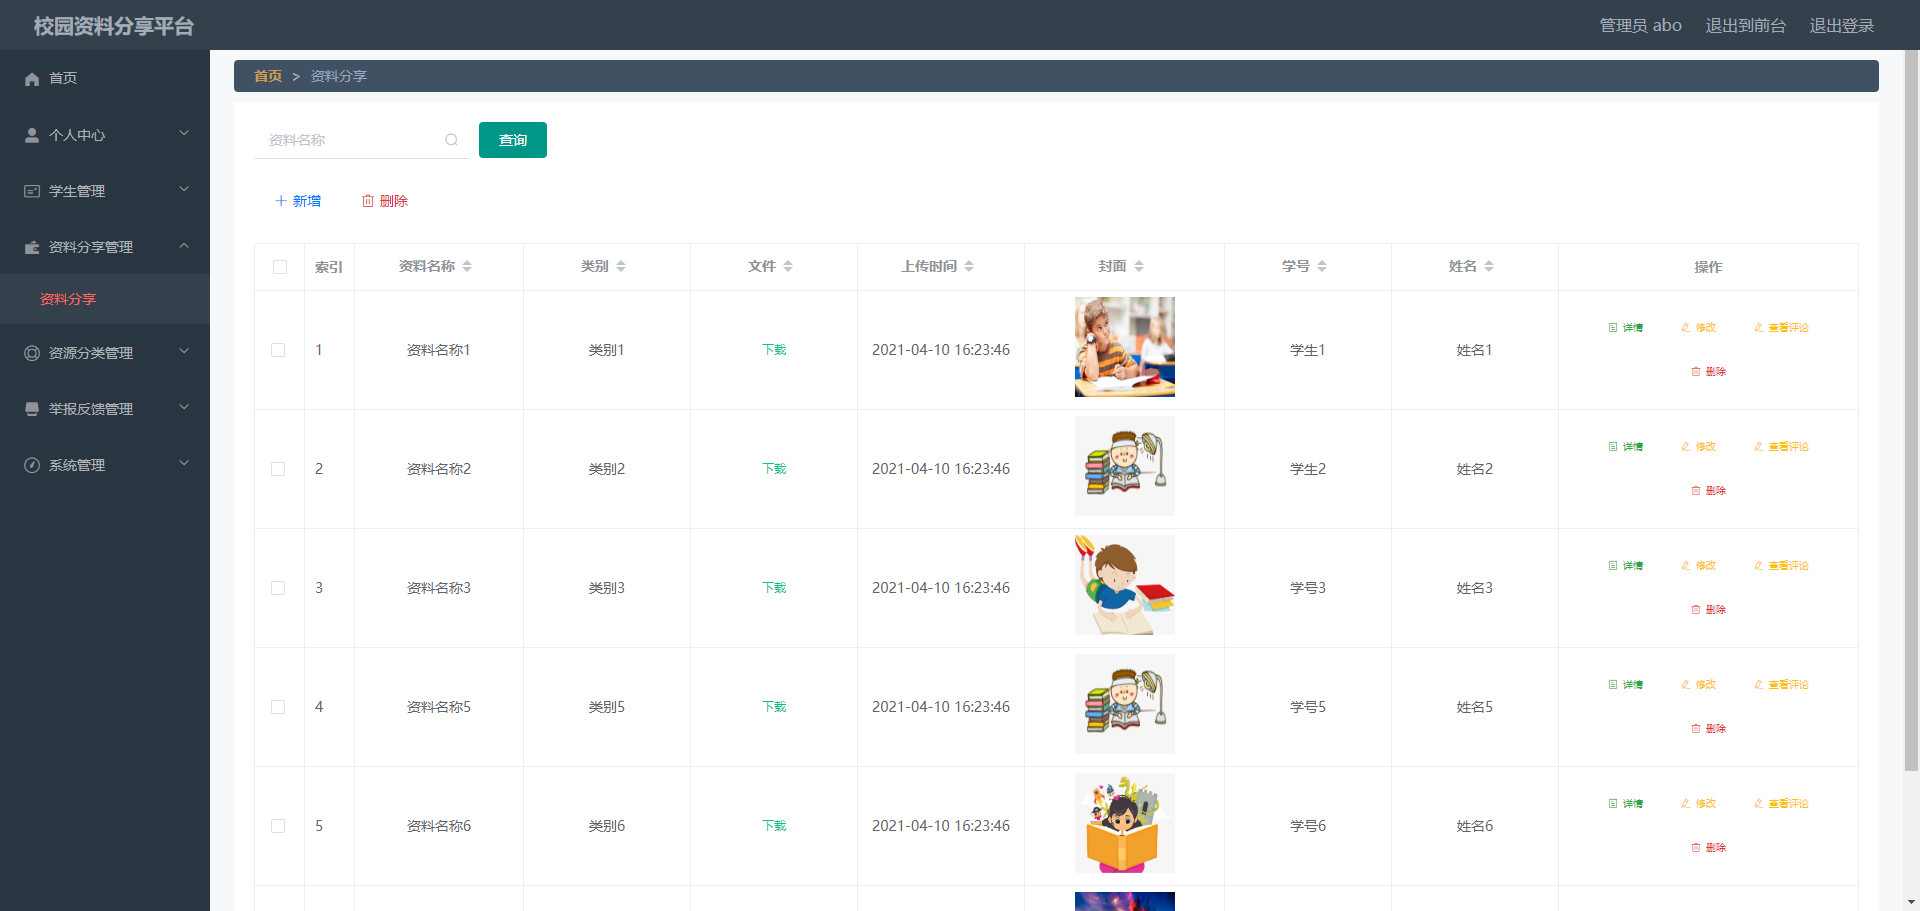Open 详情 for row 资料名称5
Viewport: 1920px width, 911px height.
1626,685
